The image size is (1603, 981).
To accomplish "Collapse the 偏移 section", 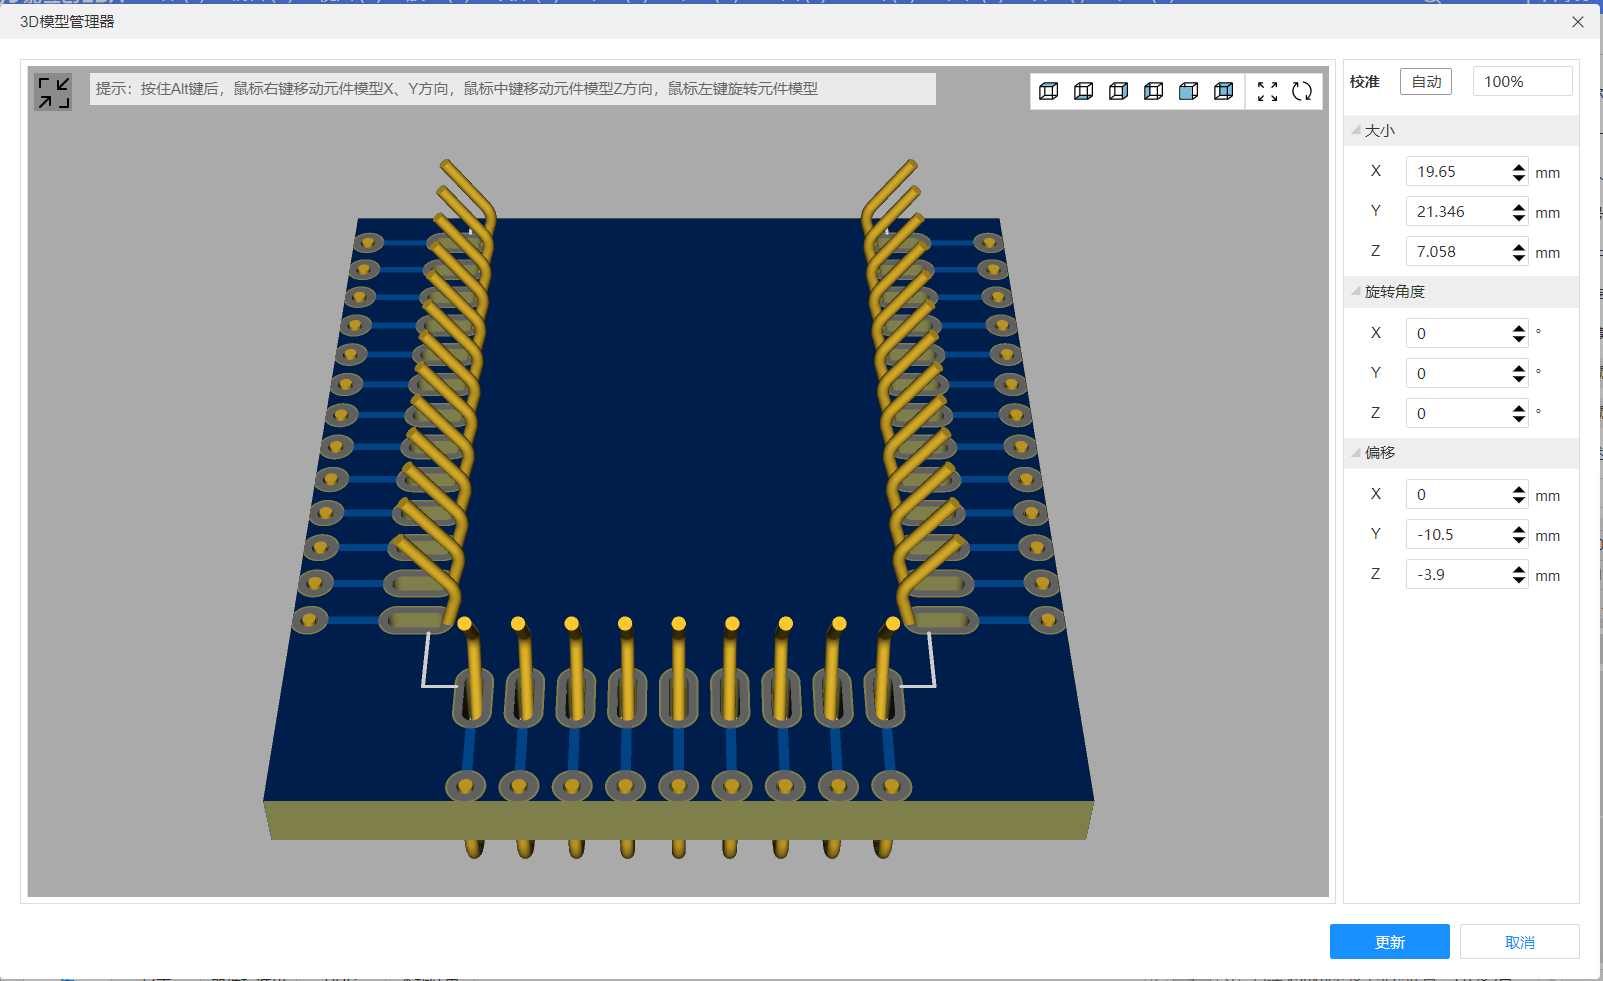I will (x=1356, y=452).
